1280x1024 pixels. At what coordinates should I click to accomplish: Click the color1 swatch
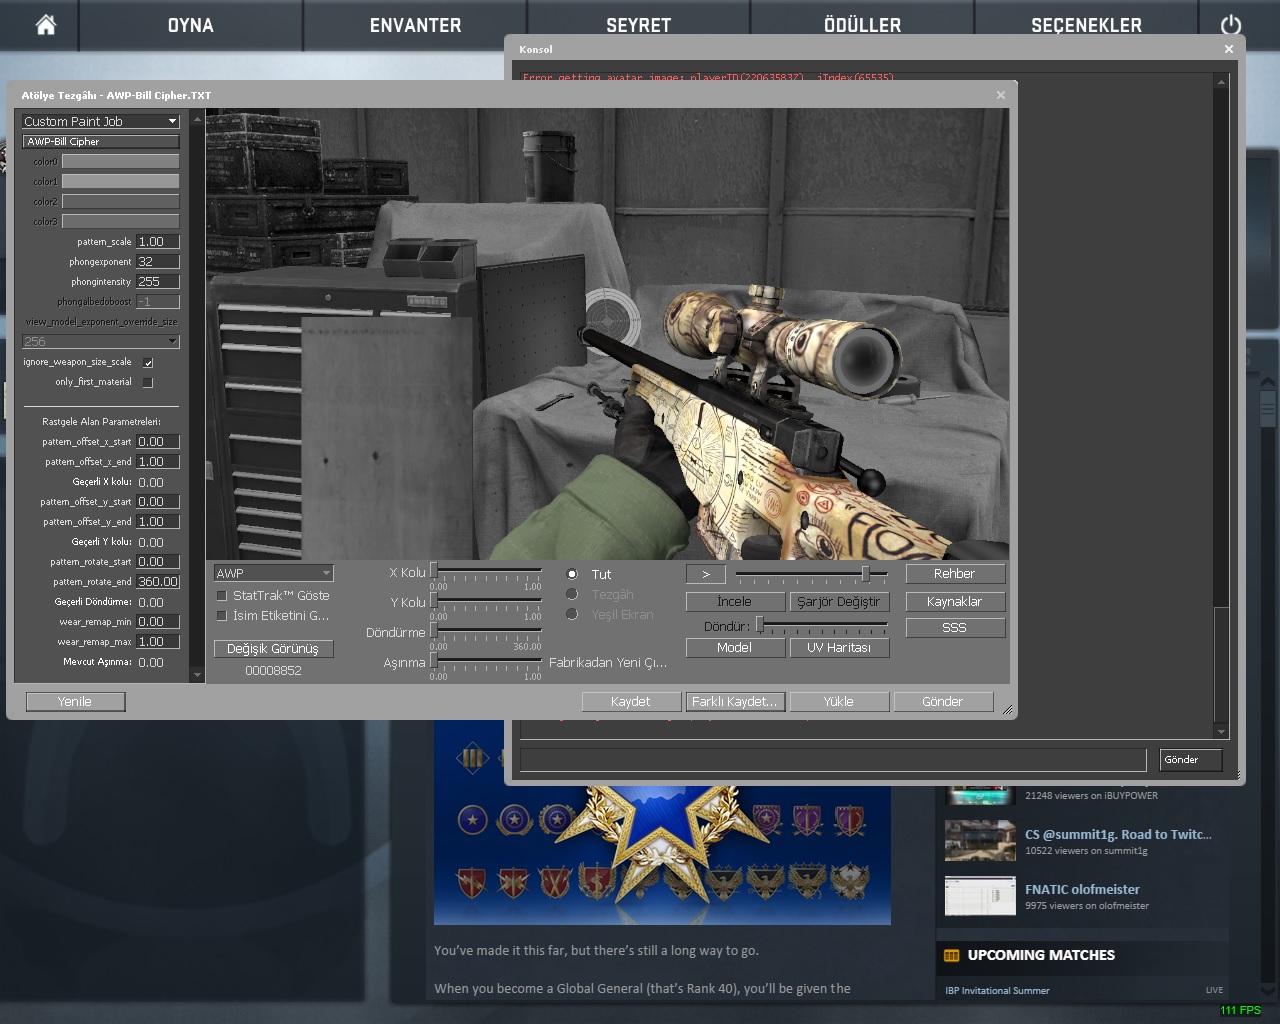[121, 181]
